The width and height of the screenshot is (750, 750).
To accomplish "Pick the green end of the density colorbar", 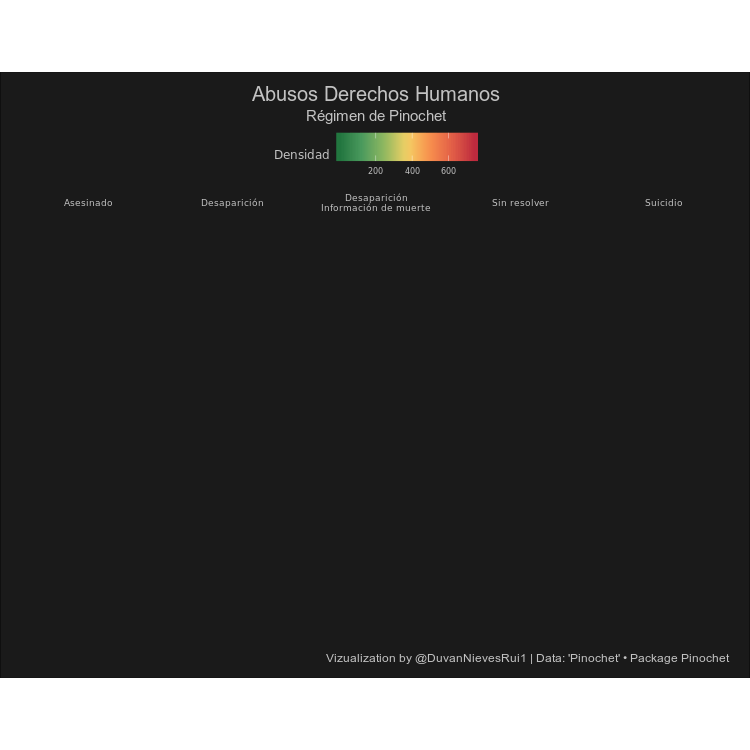I will (343, 147).
